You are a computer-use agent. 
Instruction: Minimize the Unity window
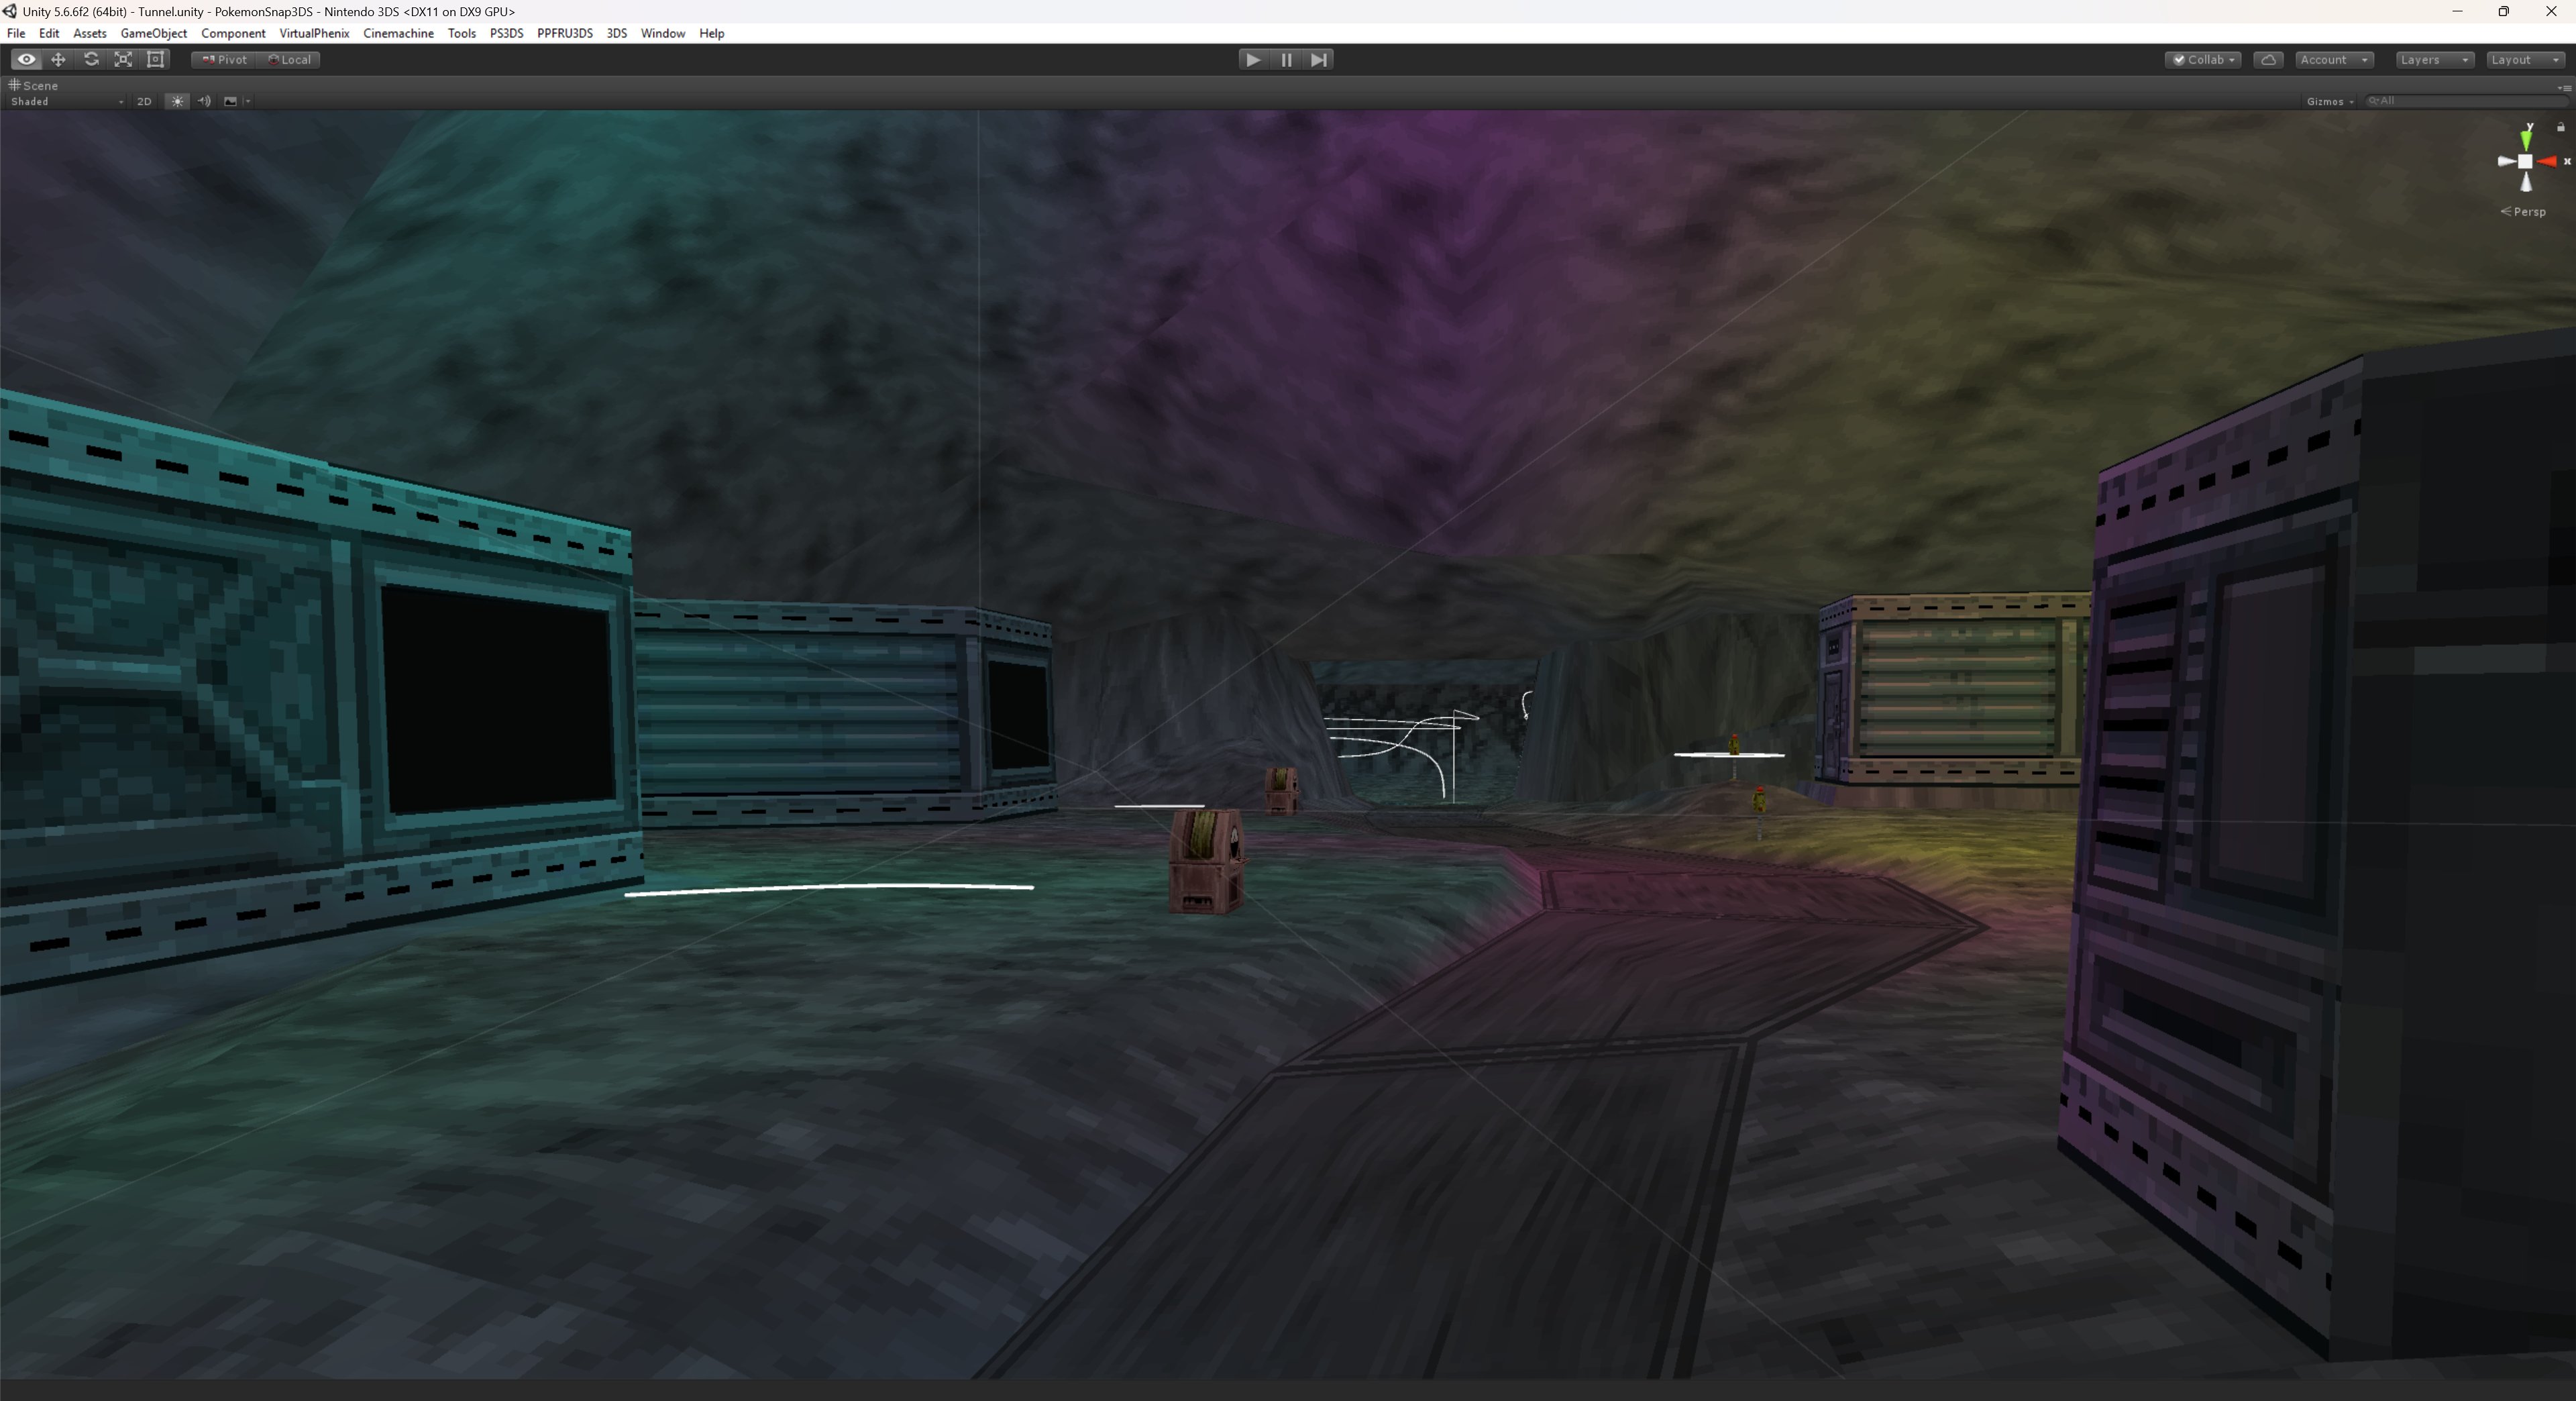(x=2457, y=11)
